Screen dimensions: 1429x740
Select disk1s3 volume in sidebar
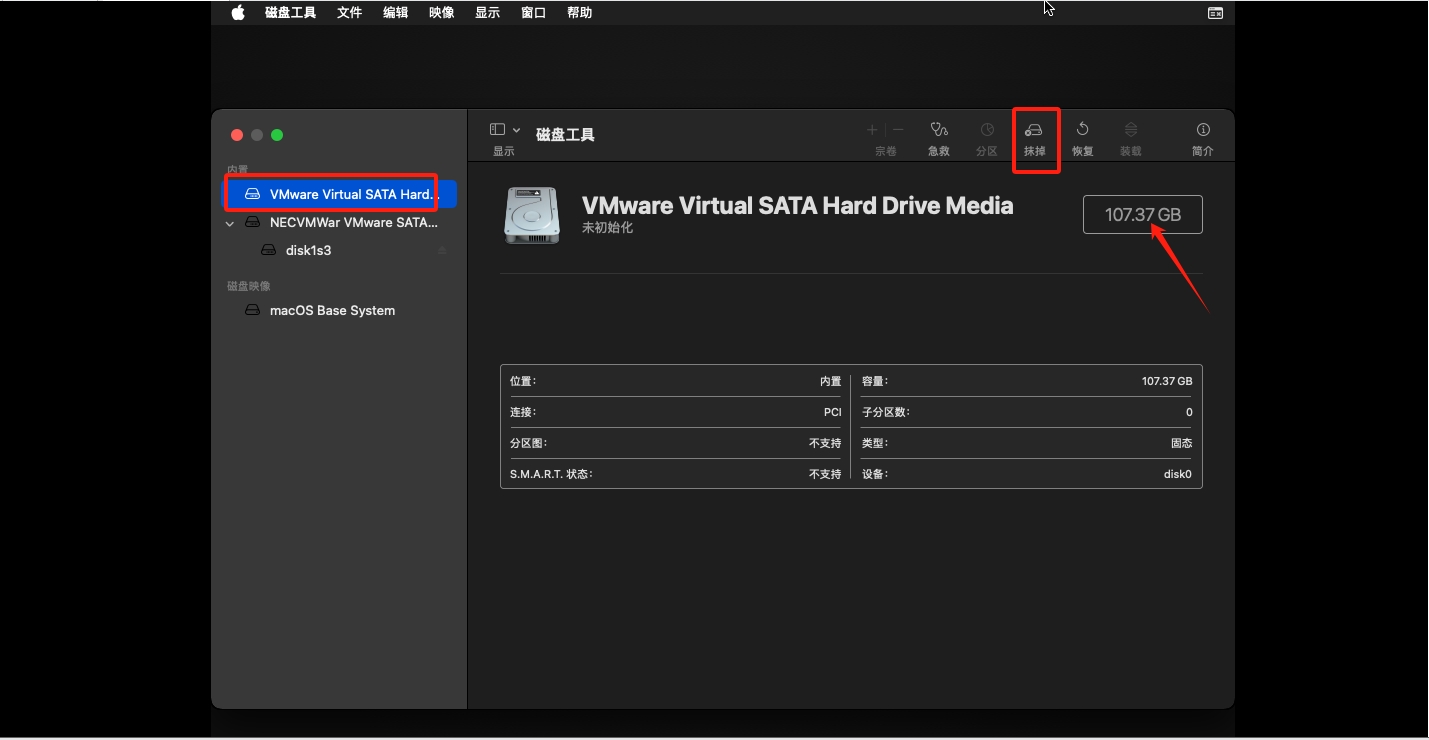[x=308, y=251]
